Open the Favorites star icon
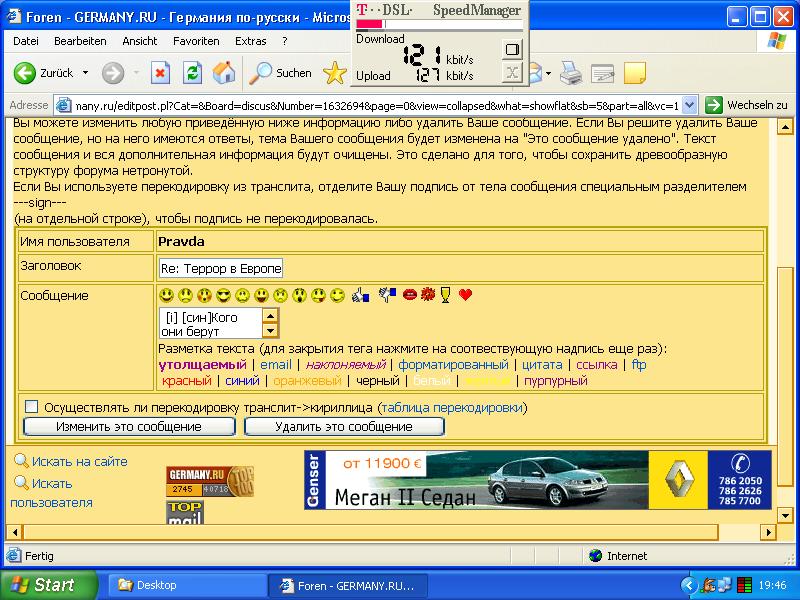 (334, 73)
